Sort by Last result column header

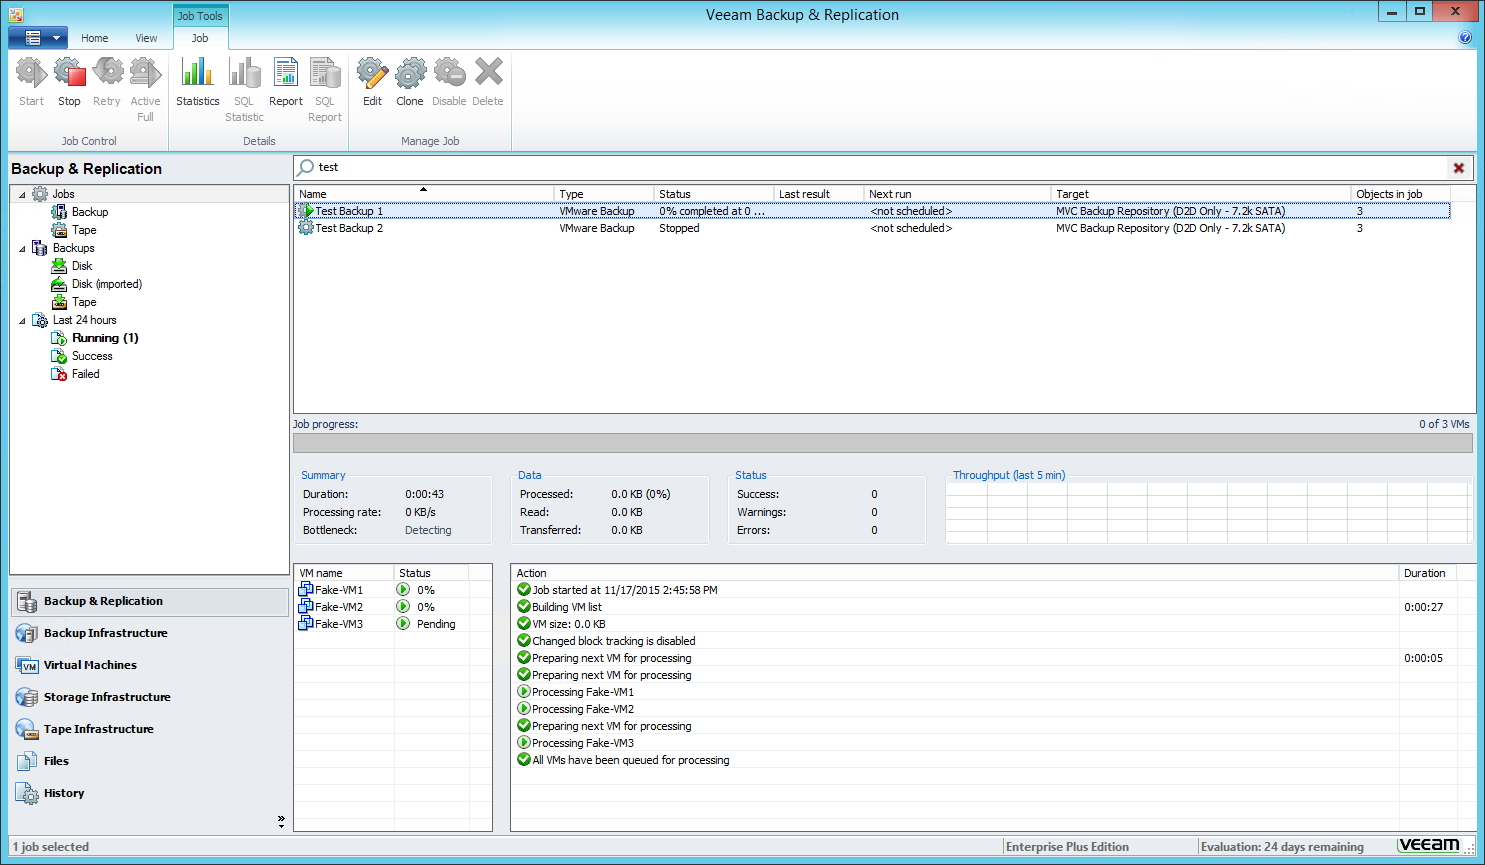click(819, 194)
